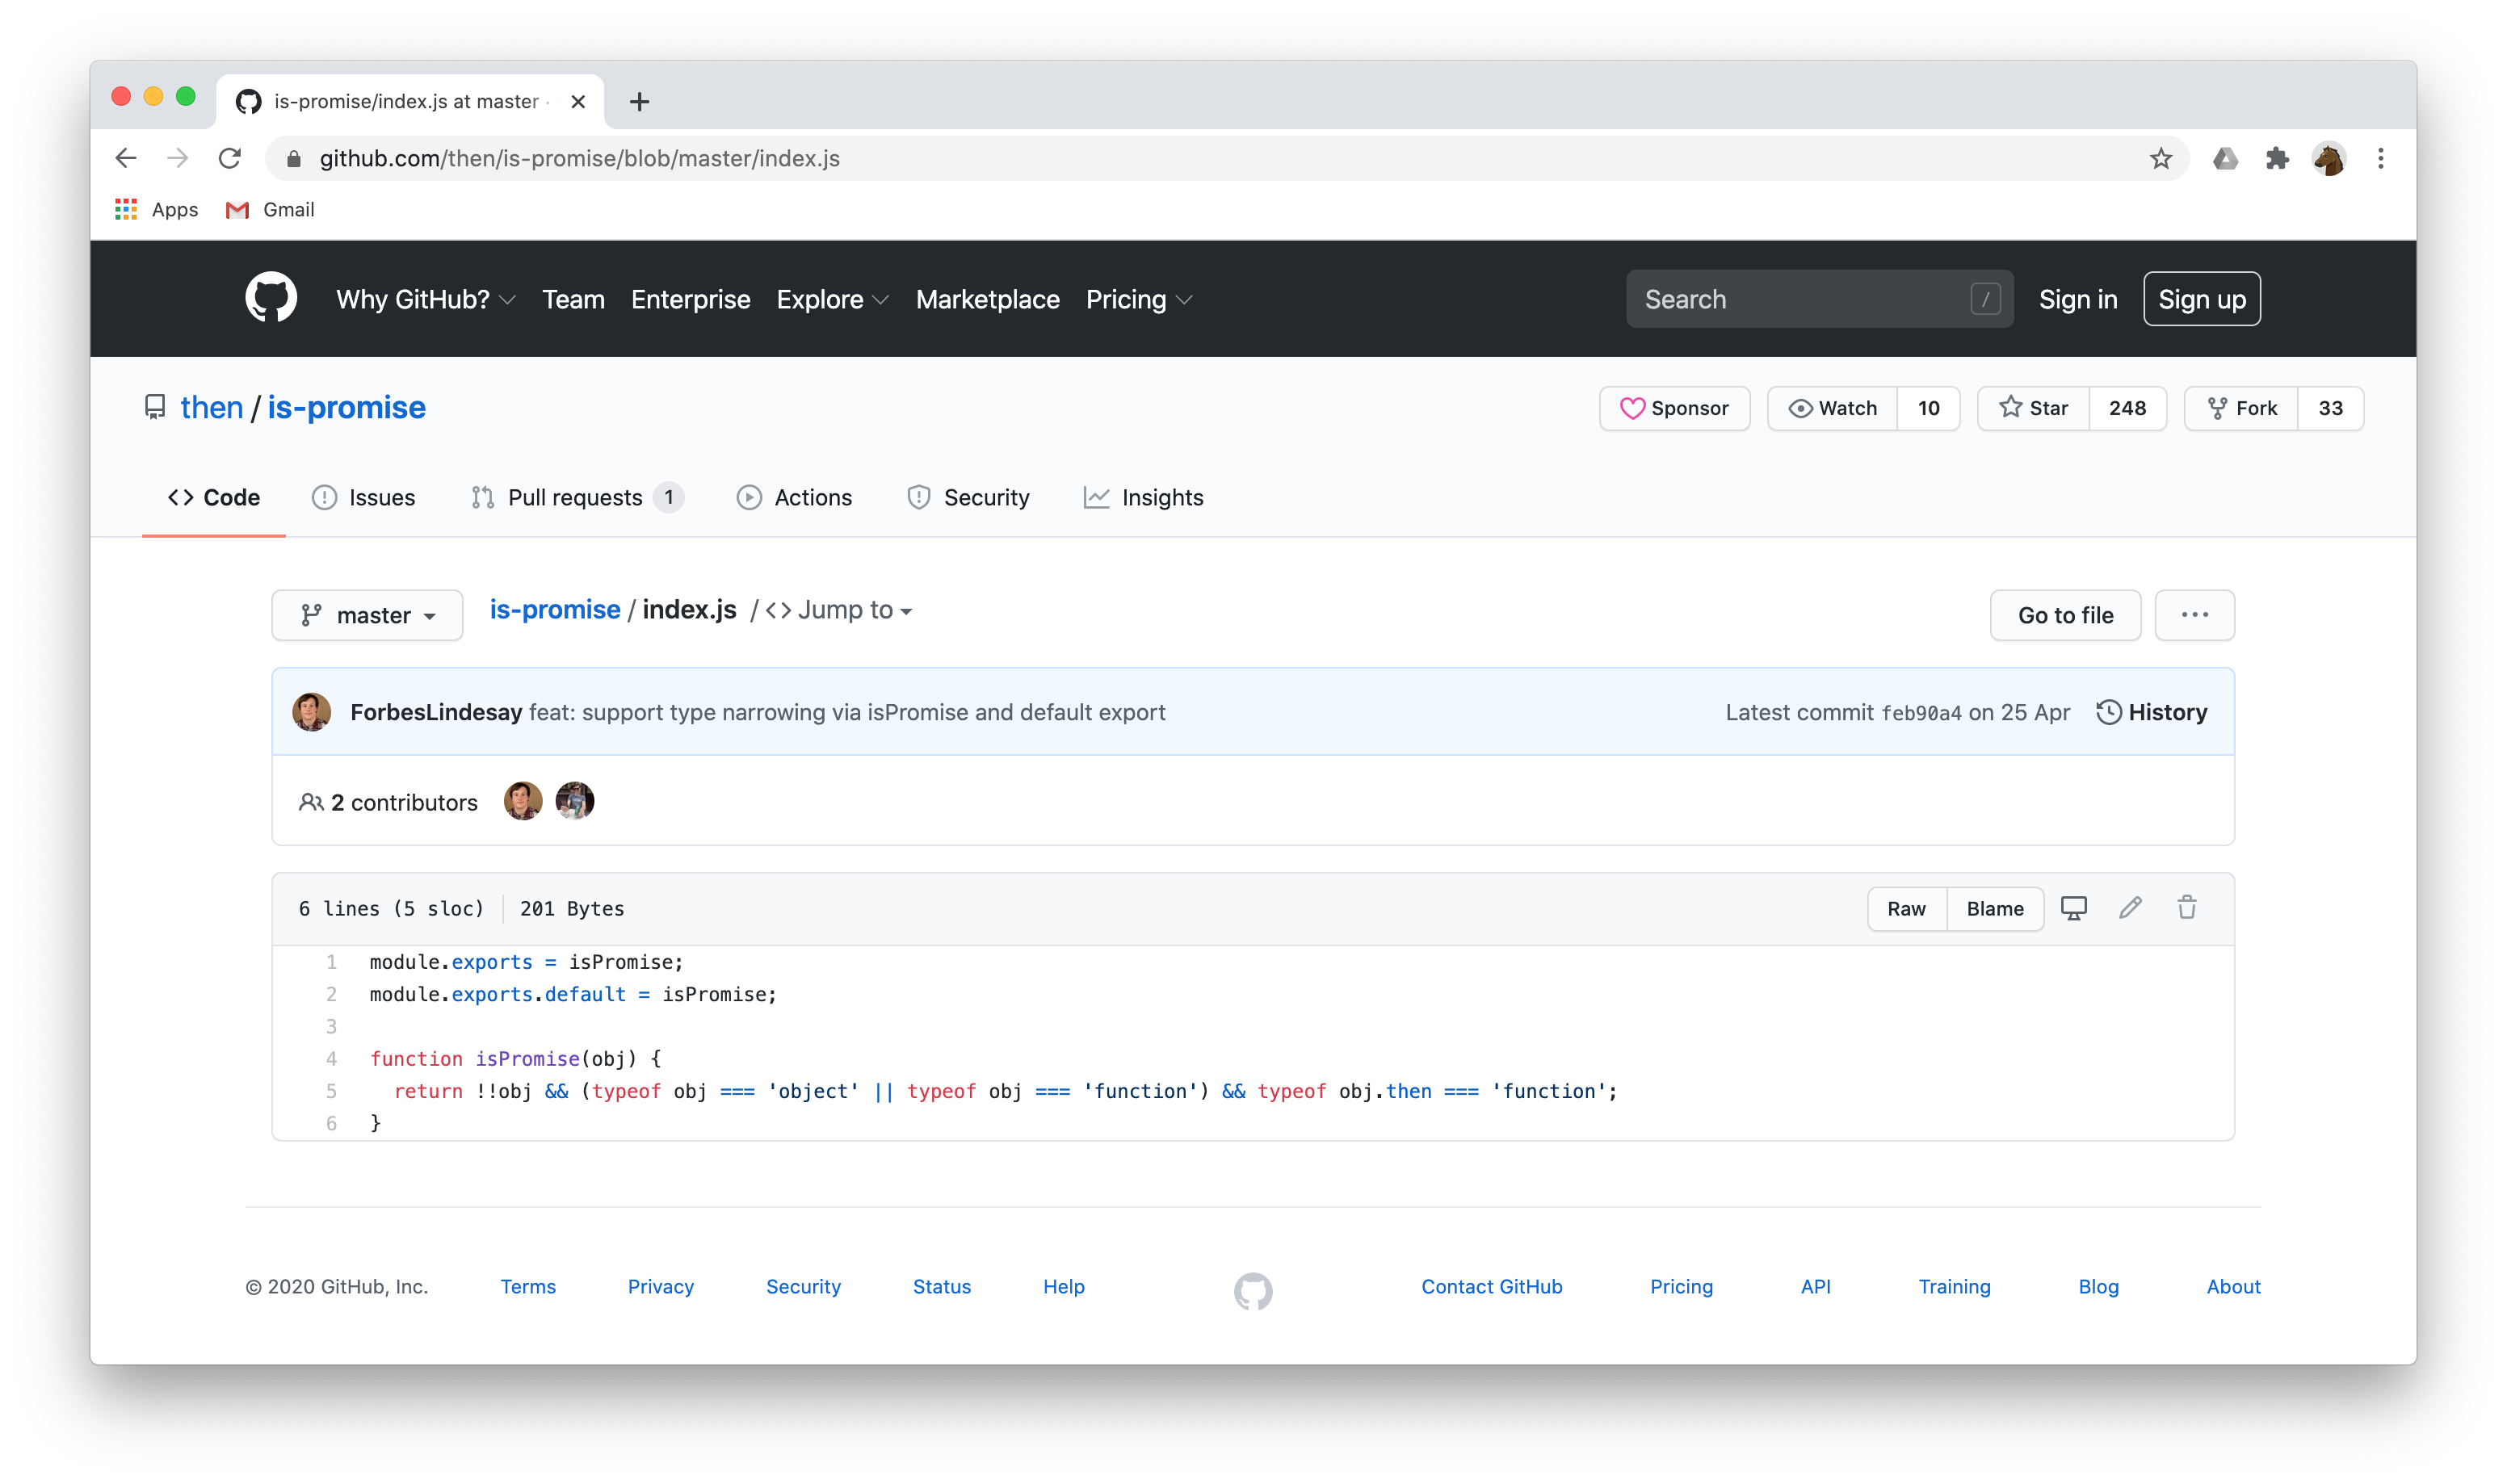Open the Pull requests tab
2507x1484 pixels.
coord(574,497)
